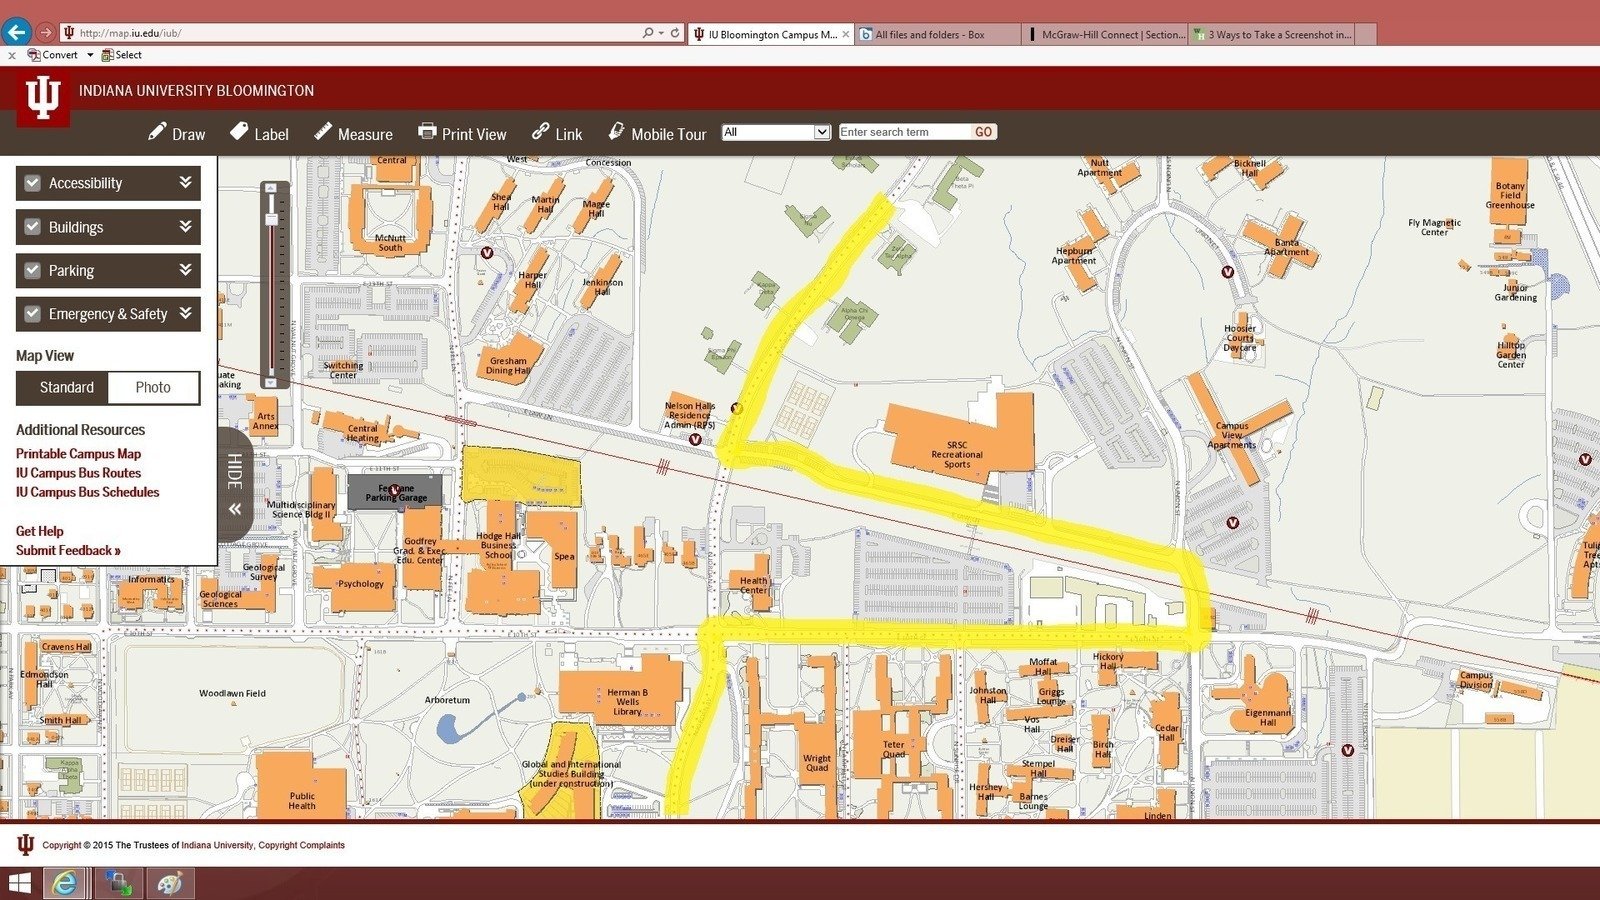Viewport: 1600px width, 900px height.
Task: Toggle the Buildings layer checkbox
Action: [33, 227]
